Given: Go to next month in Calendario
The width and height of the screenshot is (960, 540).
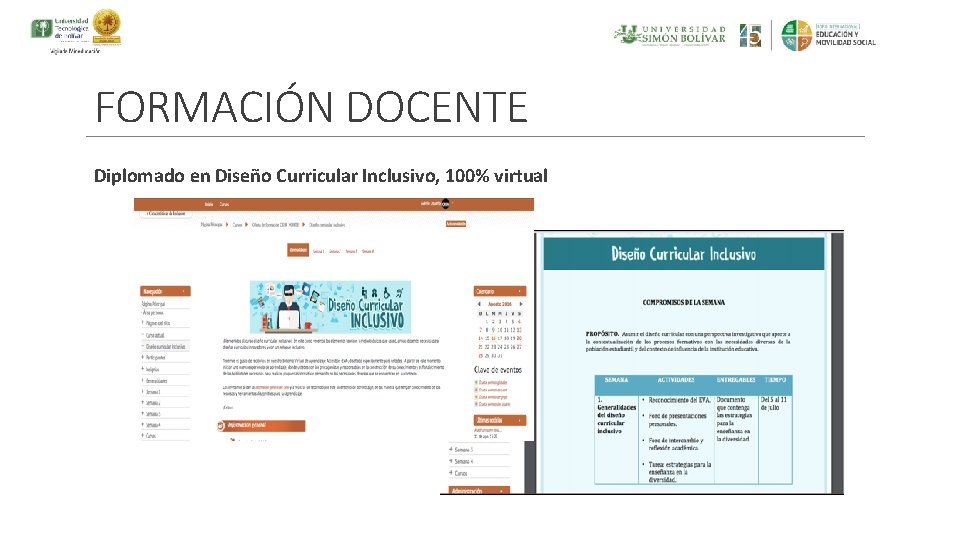Looking at the screenshot, I should [521, 304].
